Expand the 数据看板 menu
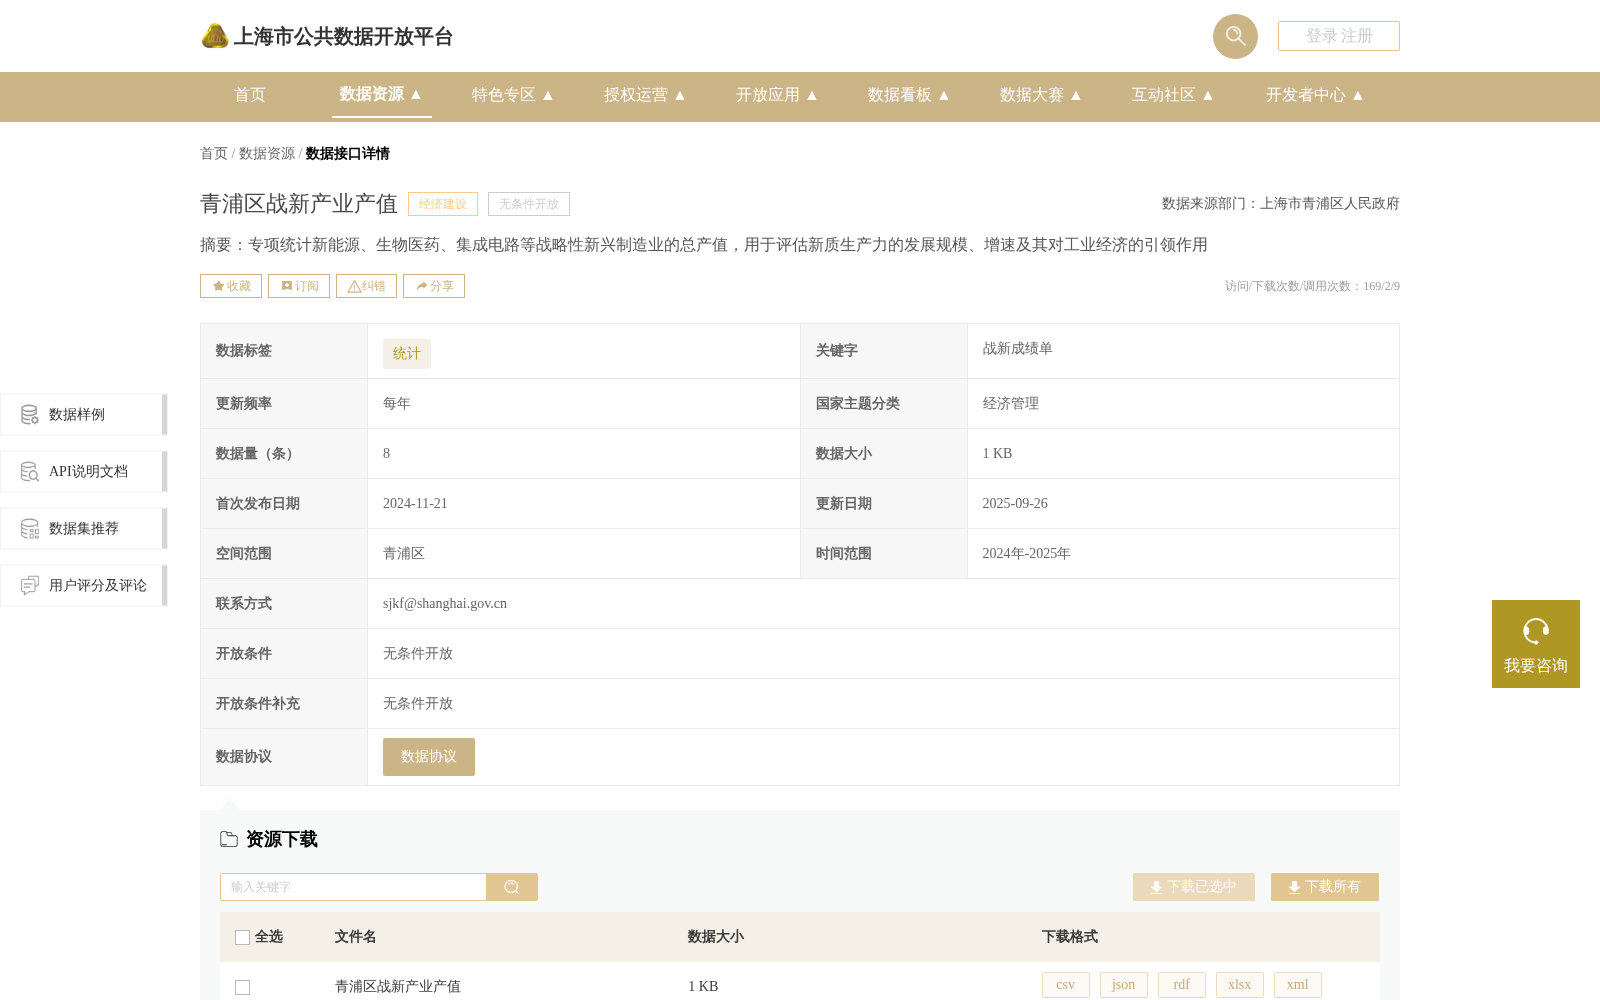Image resolution: width=1600 pixels, height=1000 pixels. click(908, 95)
